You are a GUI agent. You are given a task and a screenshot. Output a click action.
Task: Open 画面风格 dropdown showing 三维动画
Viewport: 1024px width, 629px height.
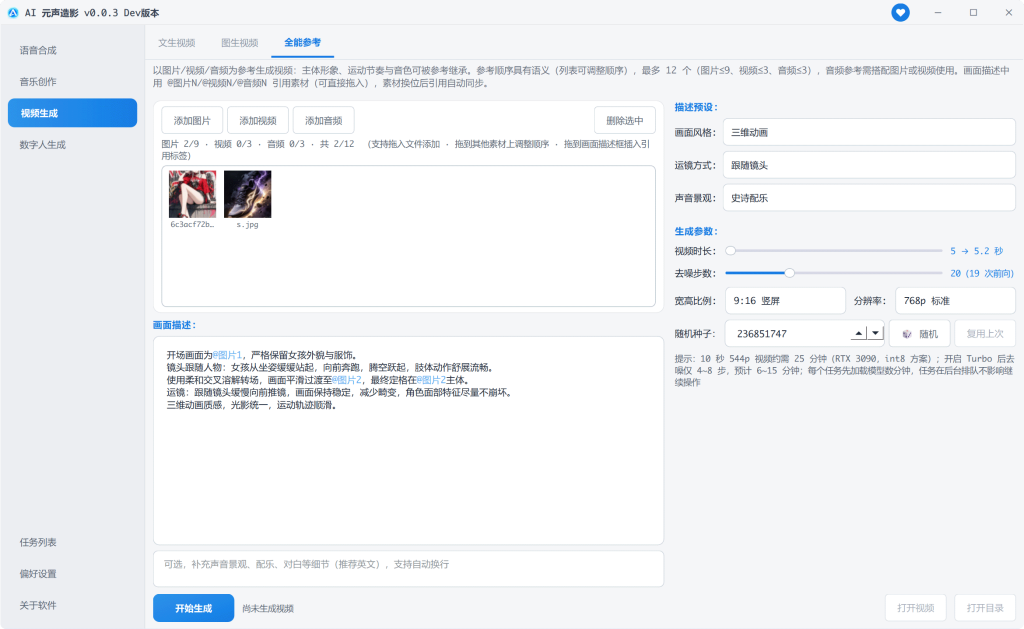(x=869, y=133)
